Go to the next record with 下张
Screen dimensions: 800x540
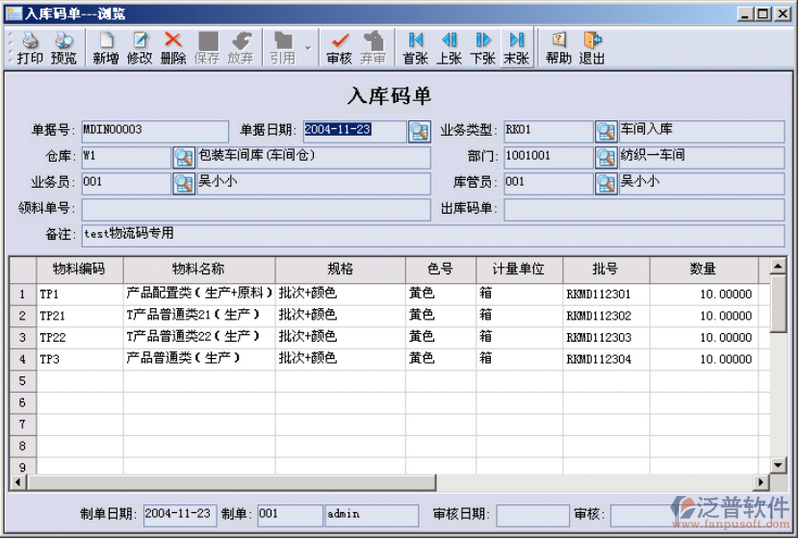pos(483,47)
